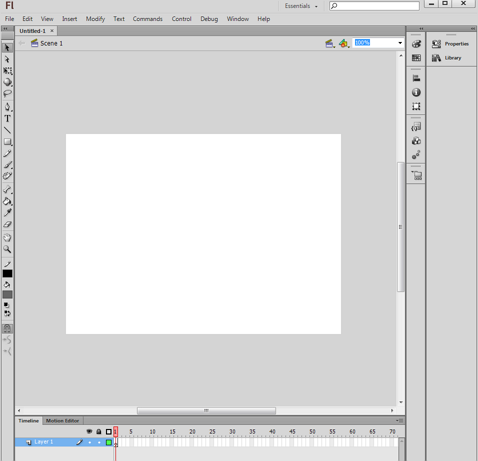Select the Text tool
Image resolution: width=478 pixels, height=461 pixels.
[x=7, y=119]
